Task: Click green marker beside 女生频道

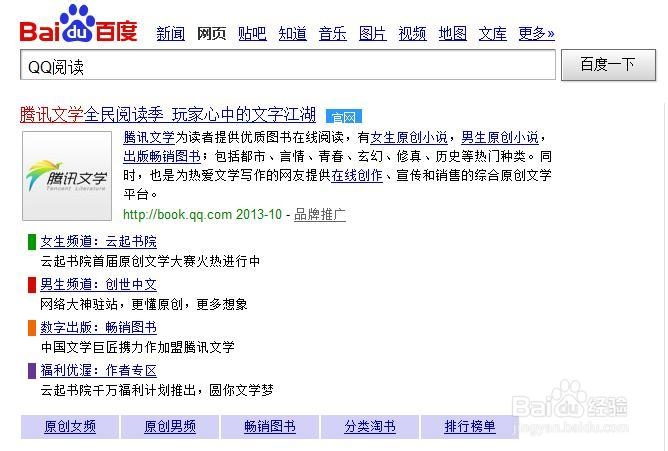Action: click(32, 242)
